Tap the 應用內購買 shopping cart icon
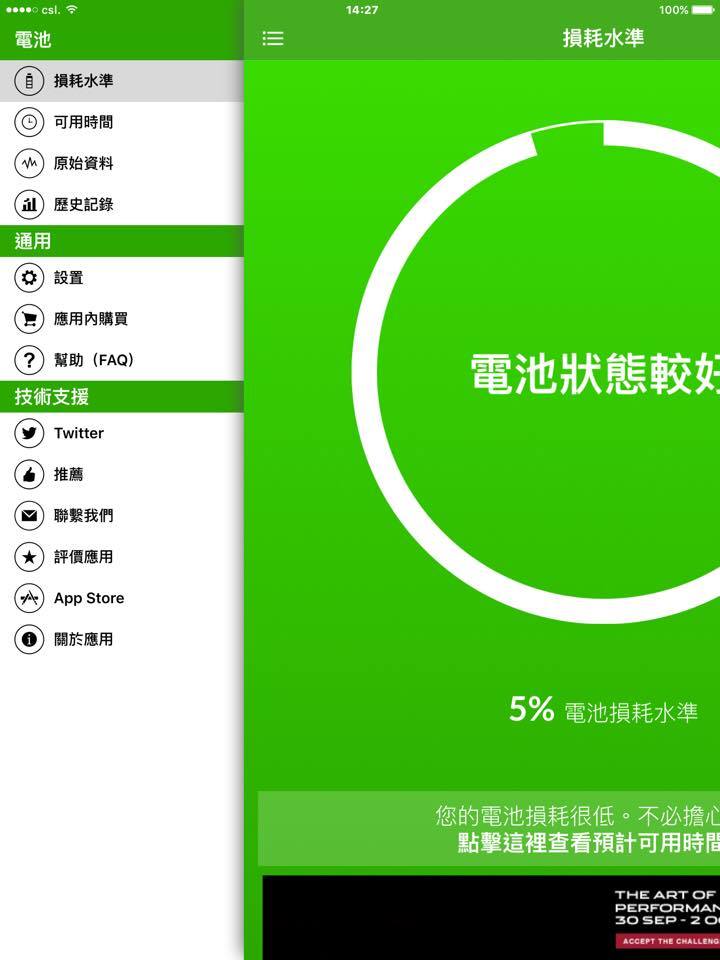 29,319
